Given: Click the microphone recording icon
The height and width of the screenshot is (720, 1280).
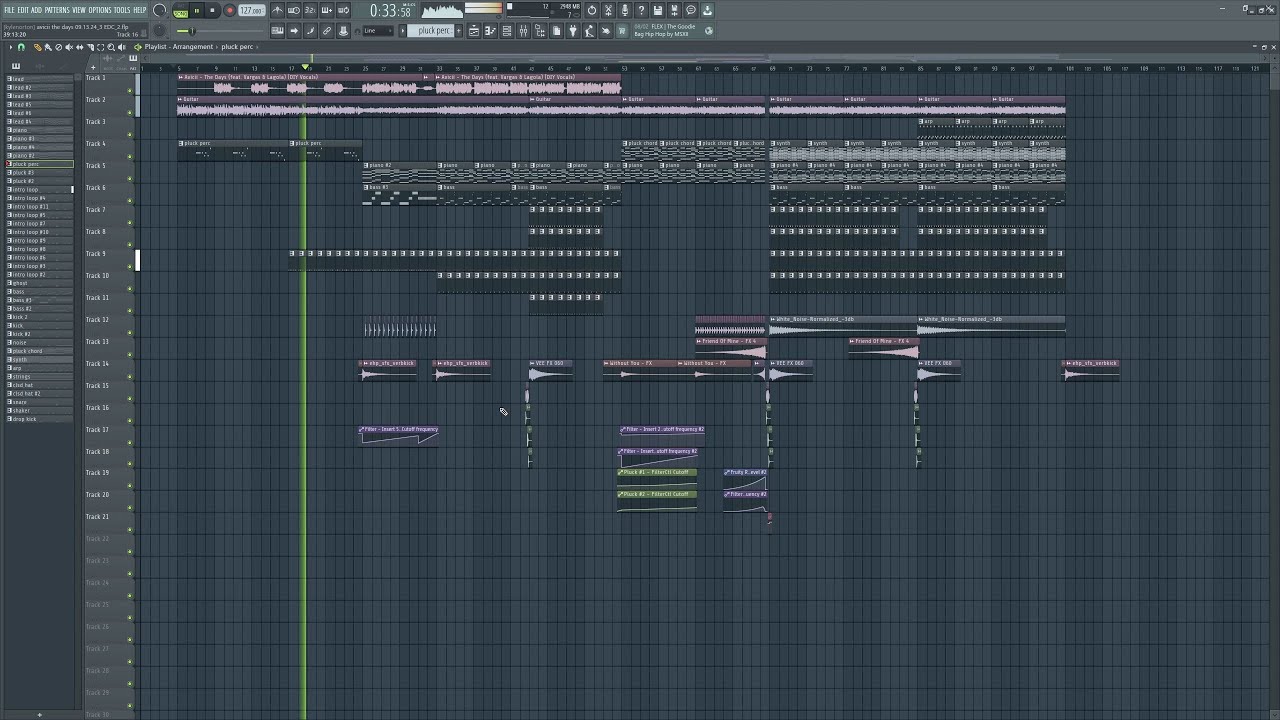Looking at the screenshot, I should coord(625,11).
